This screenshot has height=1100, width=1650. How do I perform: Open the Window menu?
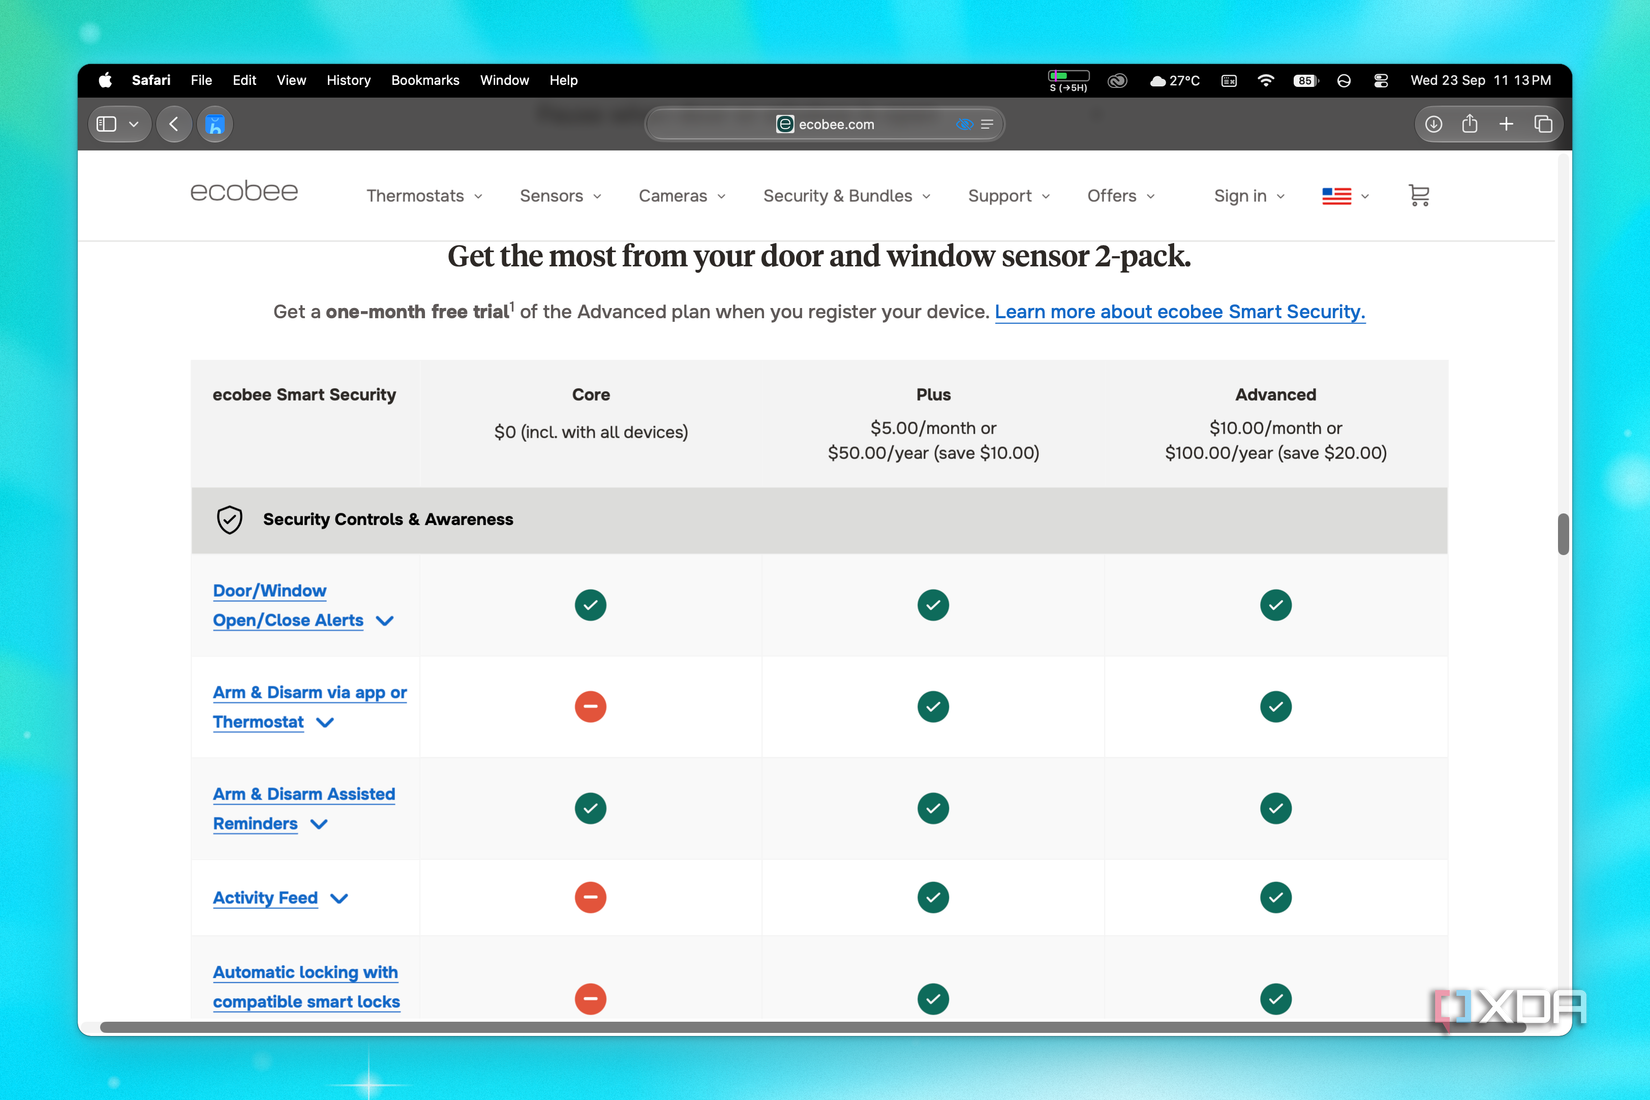tap(504, 80)
